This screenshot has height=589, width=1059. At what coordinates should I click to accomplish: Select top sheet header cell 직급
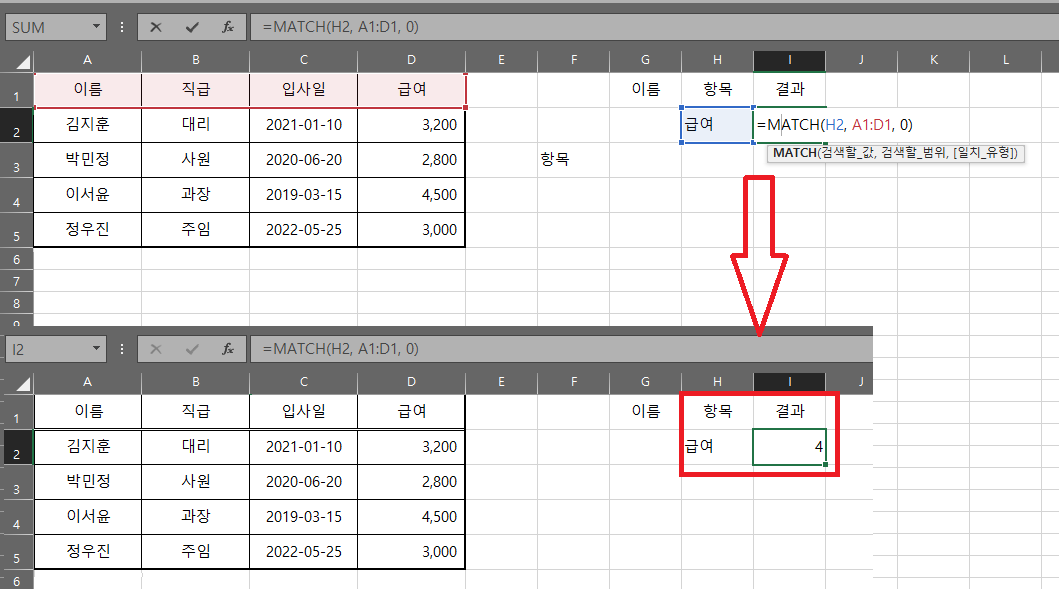196,90
